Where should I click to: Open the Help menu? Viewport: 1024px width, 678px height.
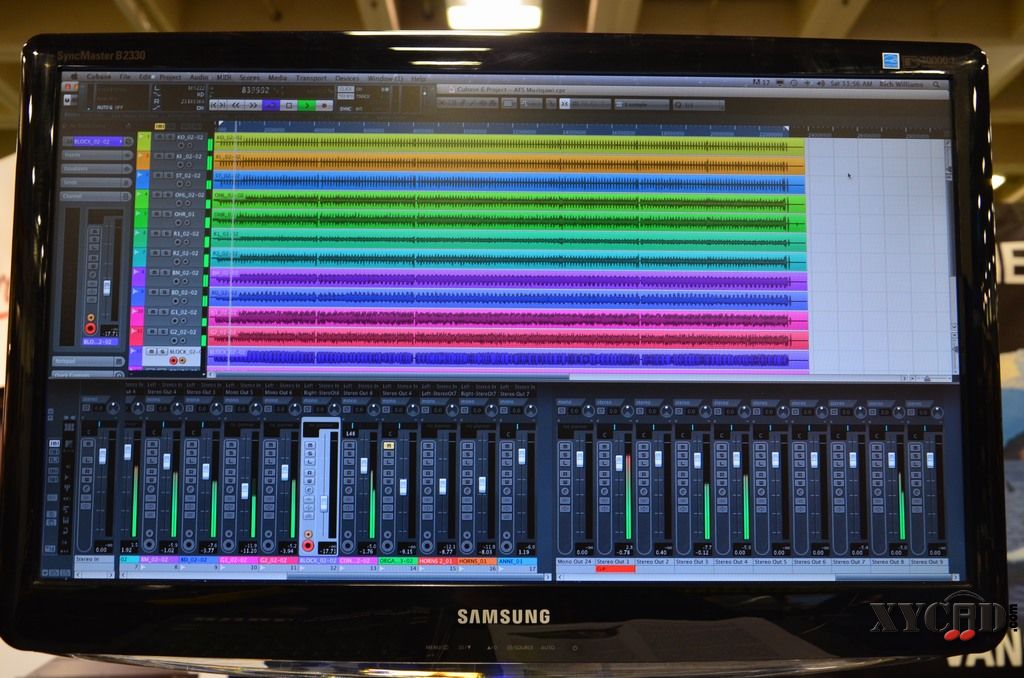(x=418, y=78)
